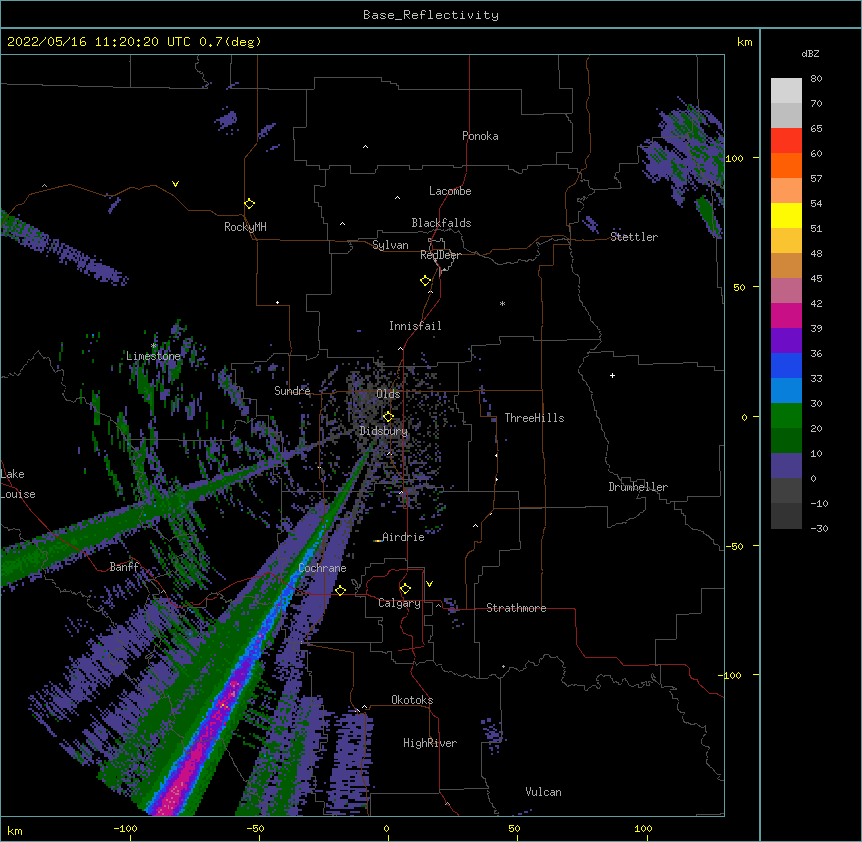Select the Airdrie label

click(x=403, y=537)
